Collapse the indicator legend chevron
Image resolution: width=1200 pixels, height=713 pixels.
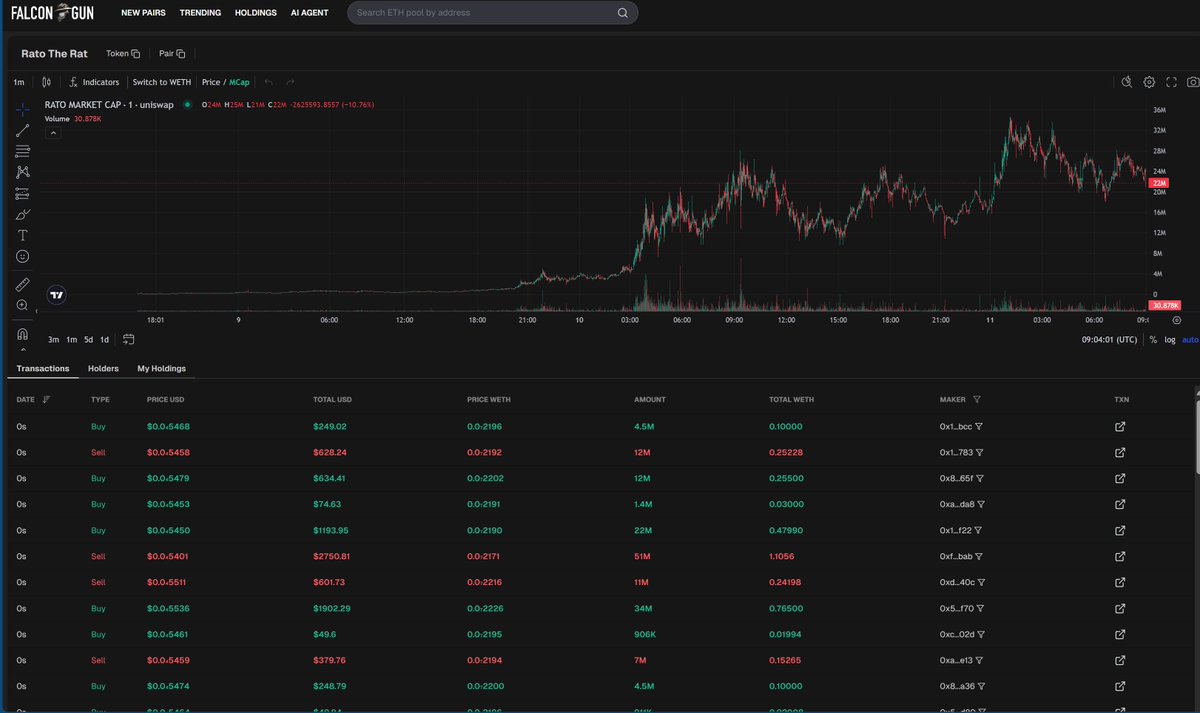tap(53, 133)
